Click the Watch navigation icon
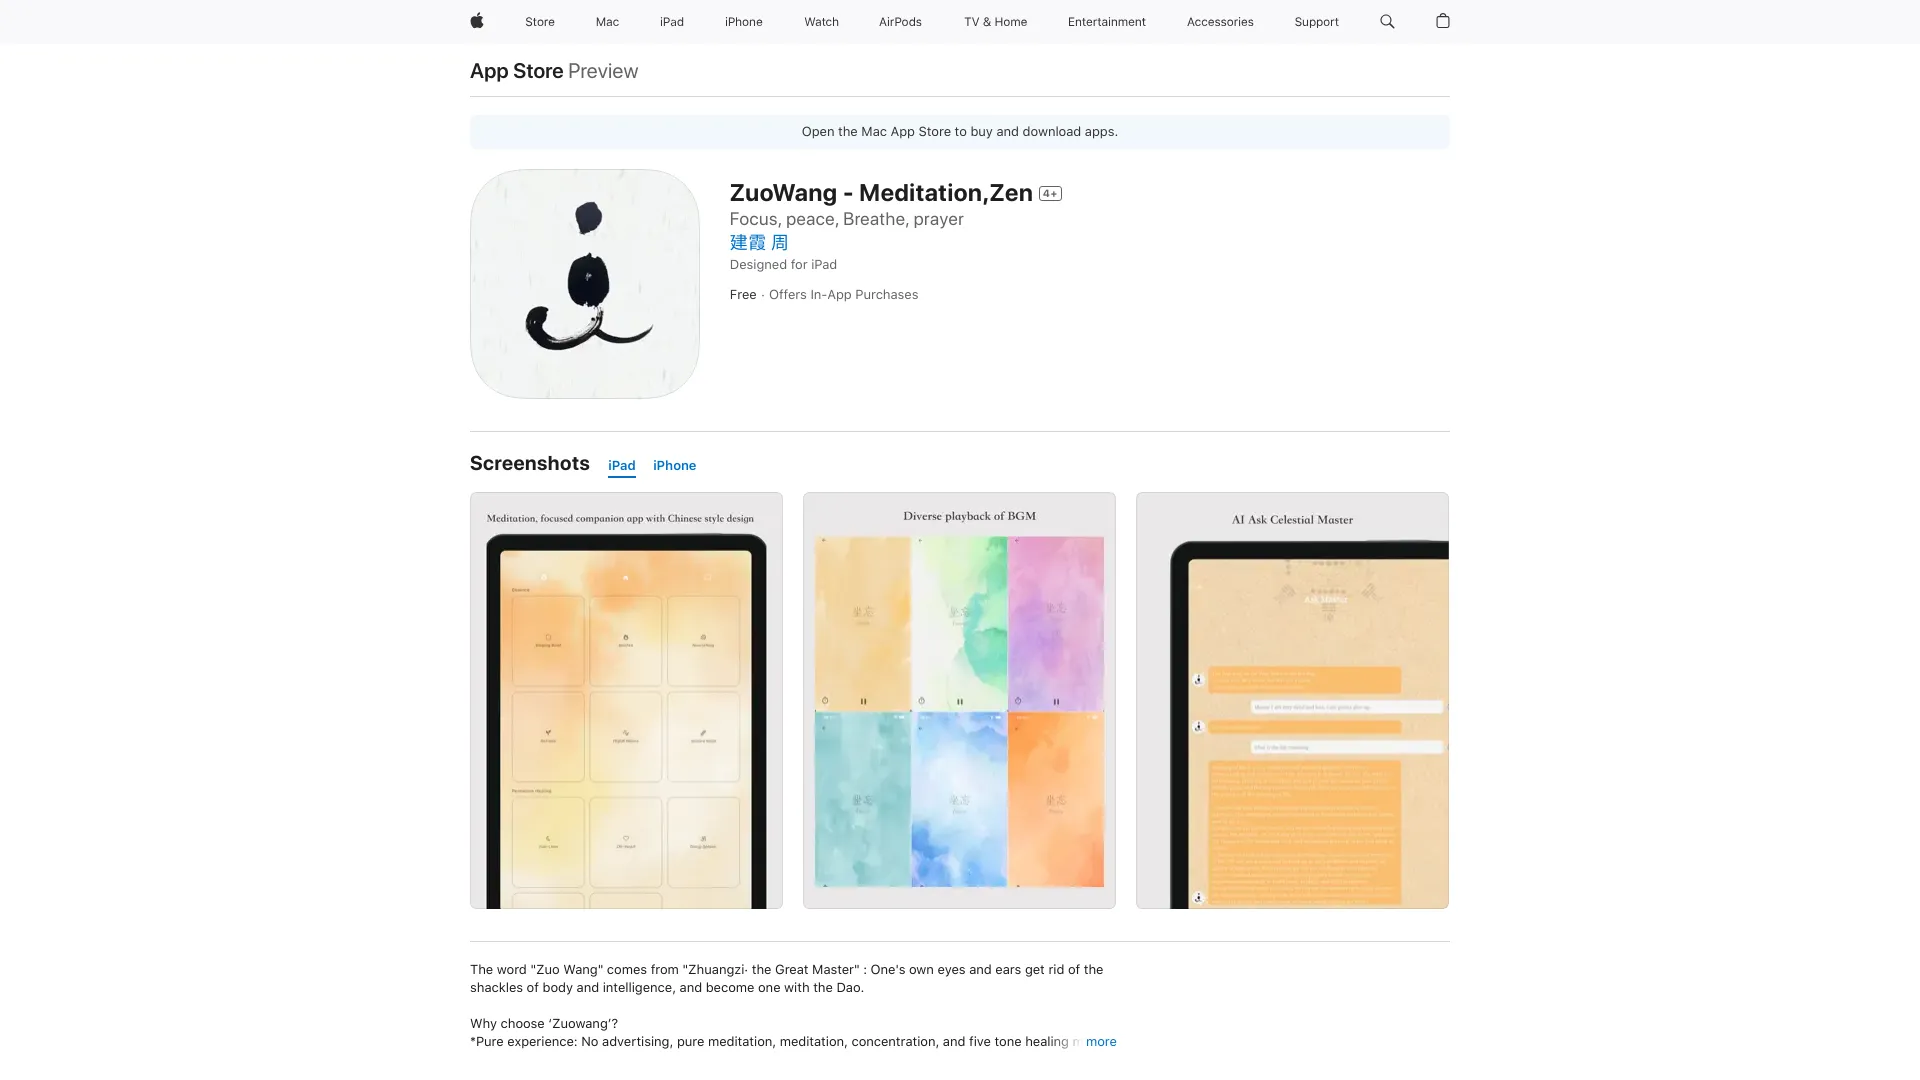1920x1080 pixels. pyautogui.click(x=820, y=21)
